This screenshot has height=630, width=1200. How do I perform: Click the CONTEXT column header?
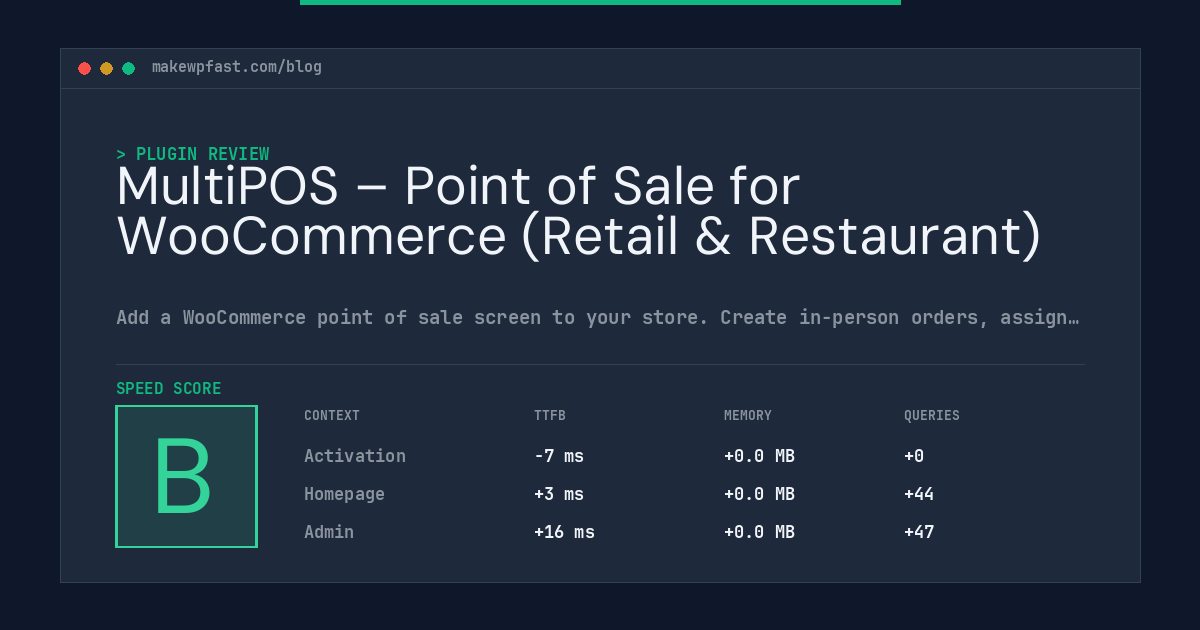332,416
